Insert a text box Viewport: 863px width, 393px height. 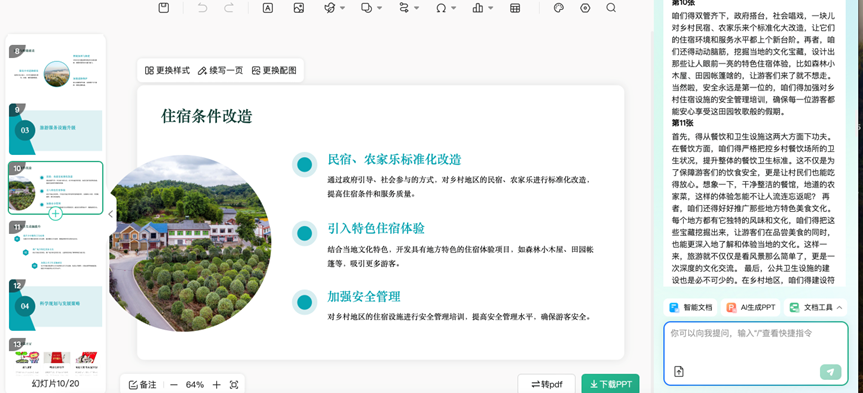267,8
